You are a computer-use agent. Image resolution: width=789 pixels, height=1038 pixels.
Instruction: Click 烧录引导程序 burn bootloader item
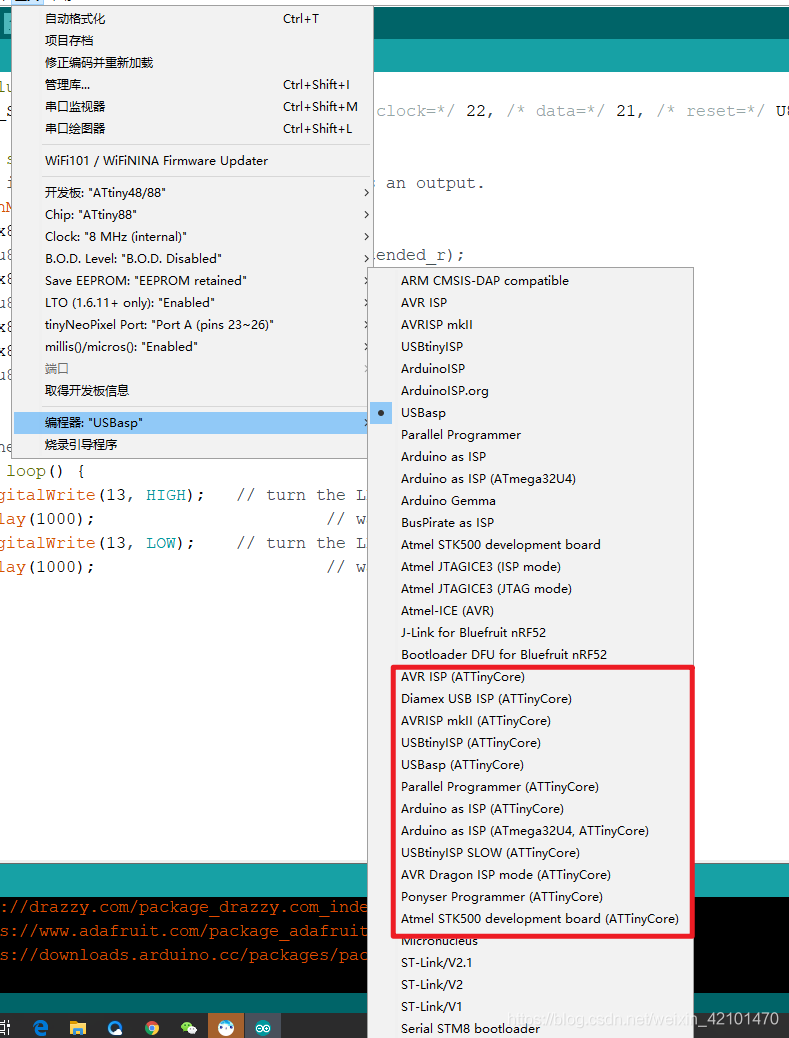click(x=191, y=444)
